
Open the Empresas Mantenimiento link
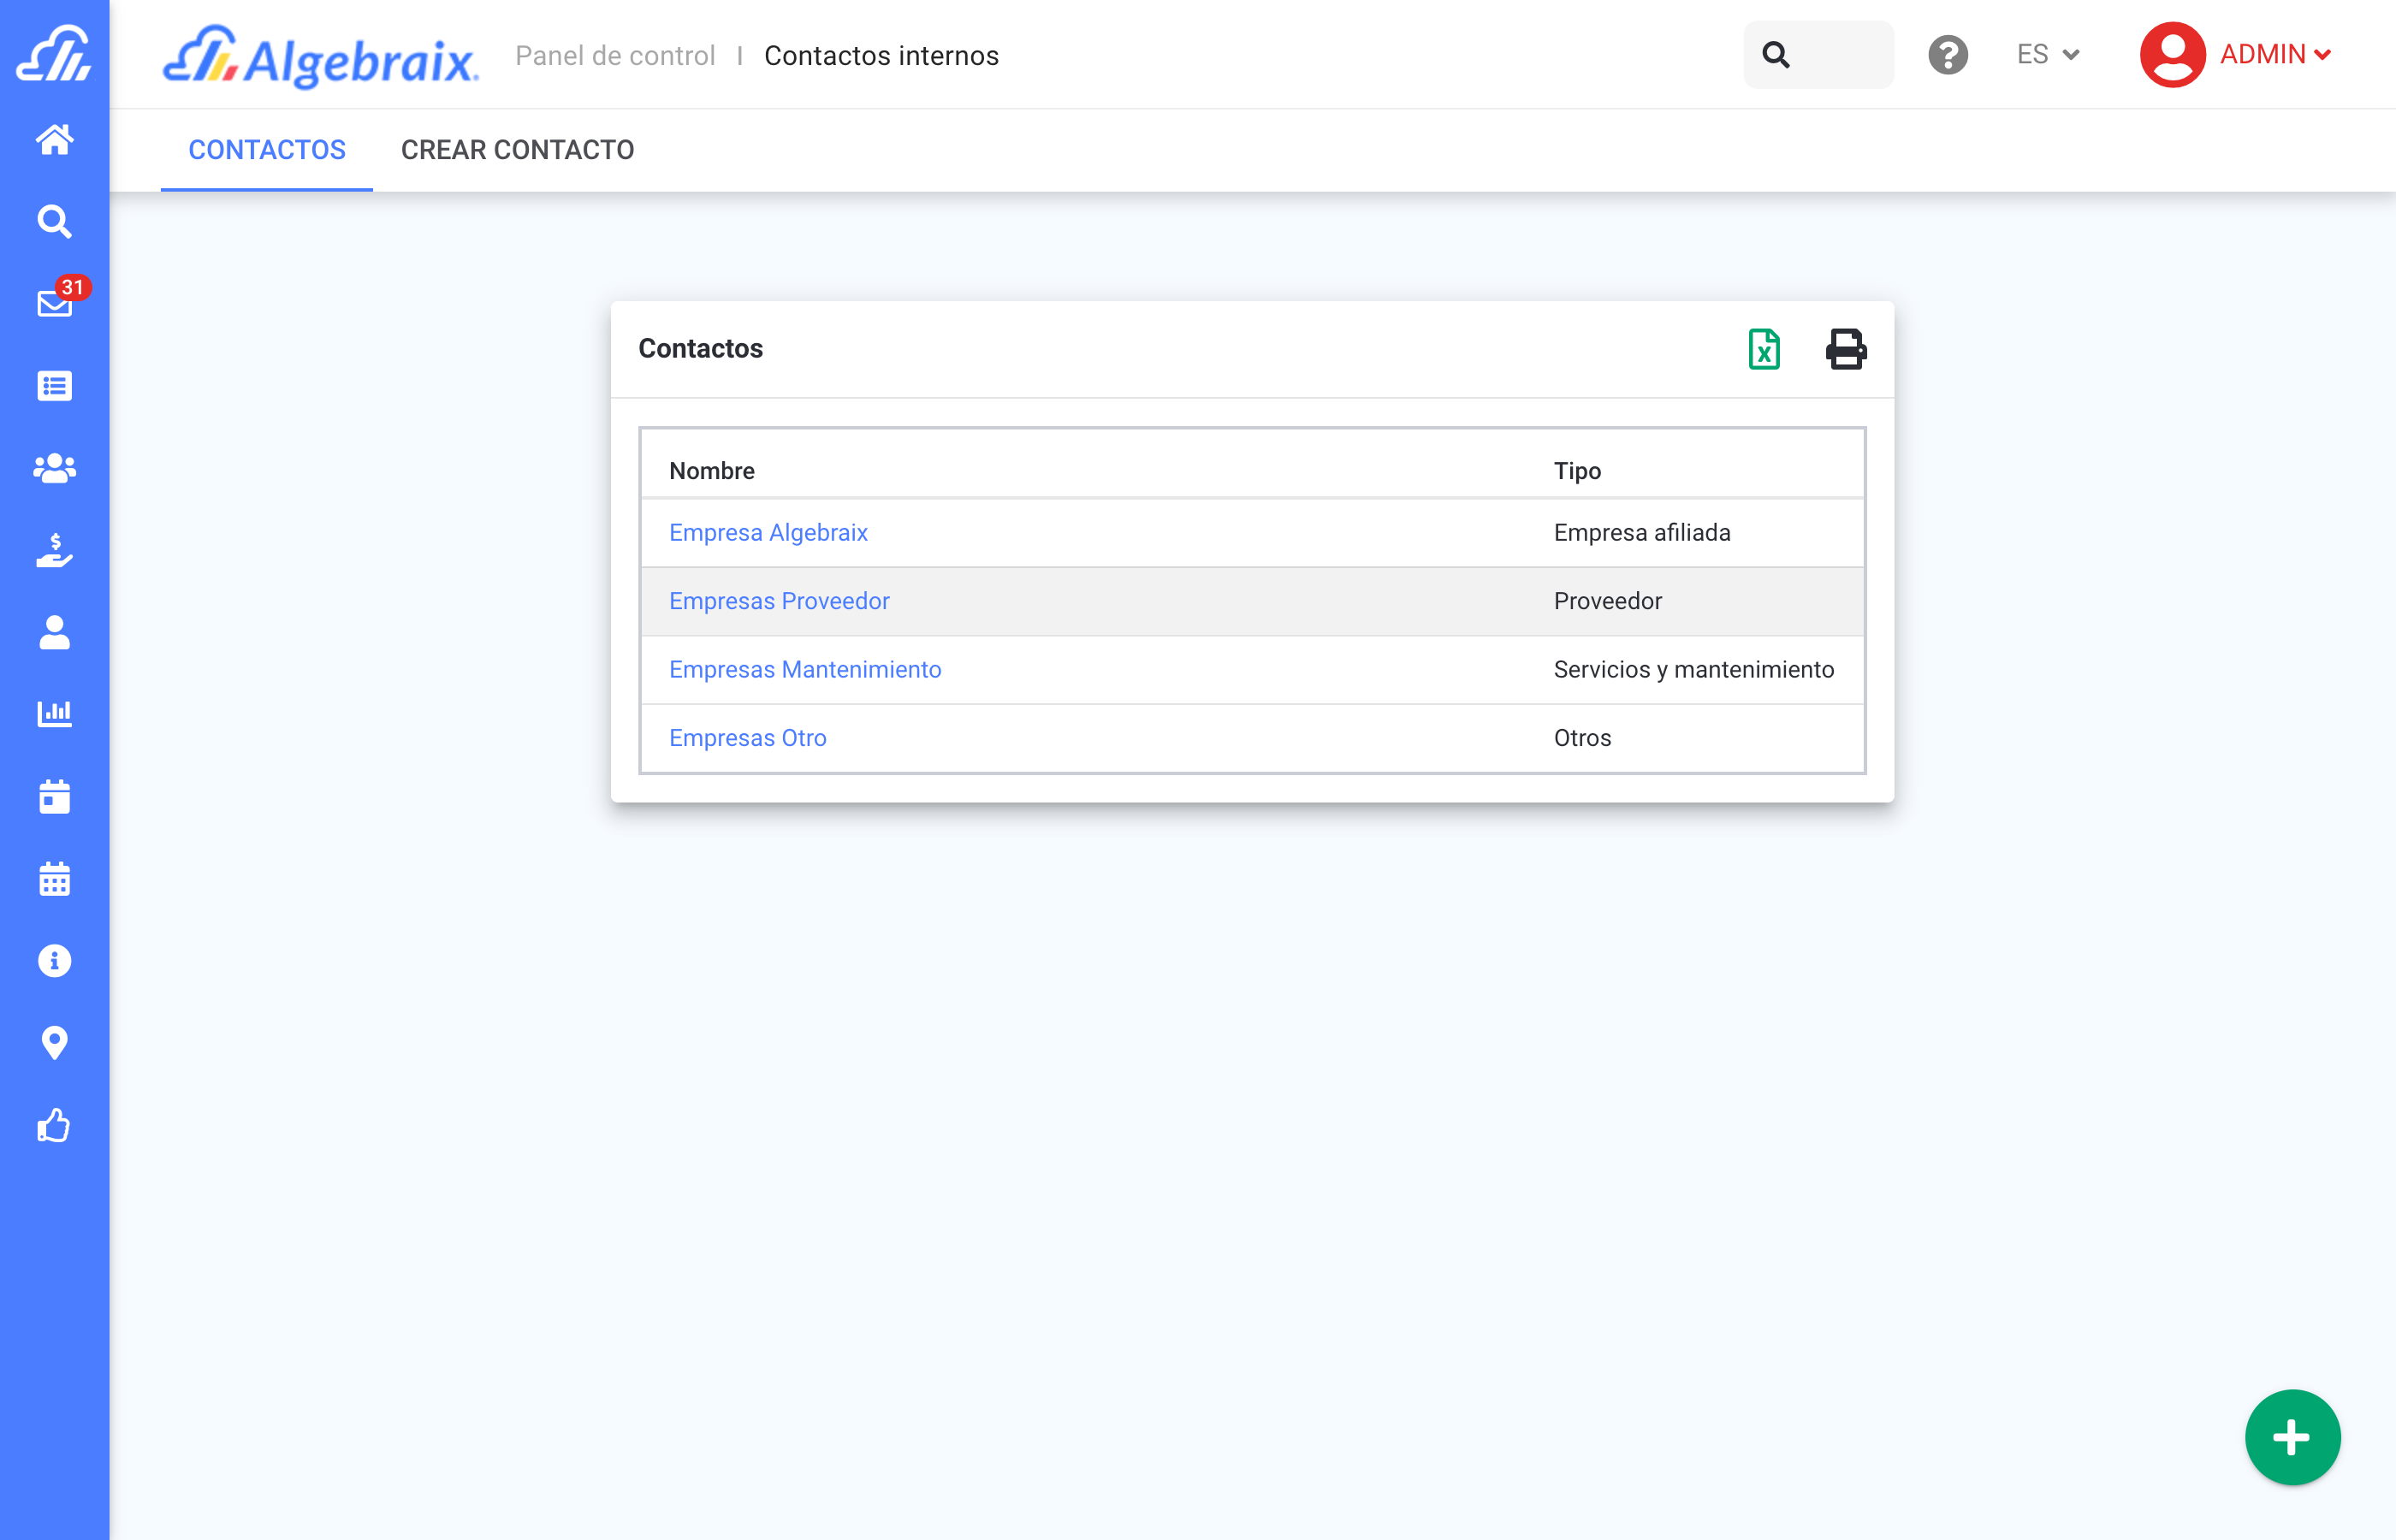[805, 670]
